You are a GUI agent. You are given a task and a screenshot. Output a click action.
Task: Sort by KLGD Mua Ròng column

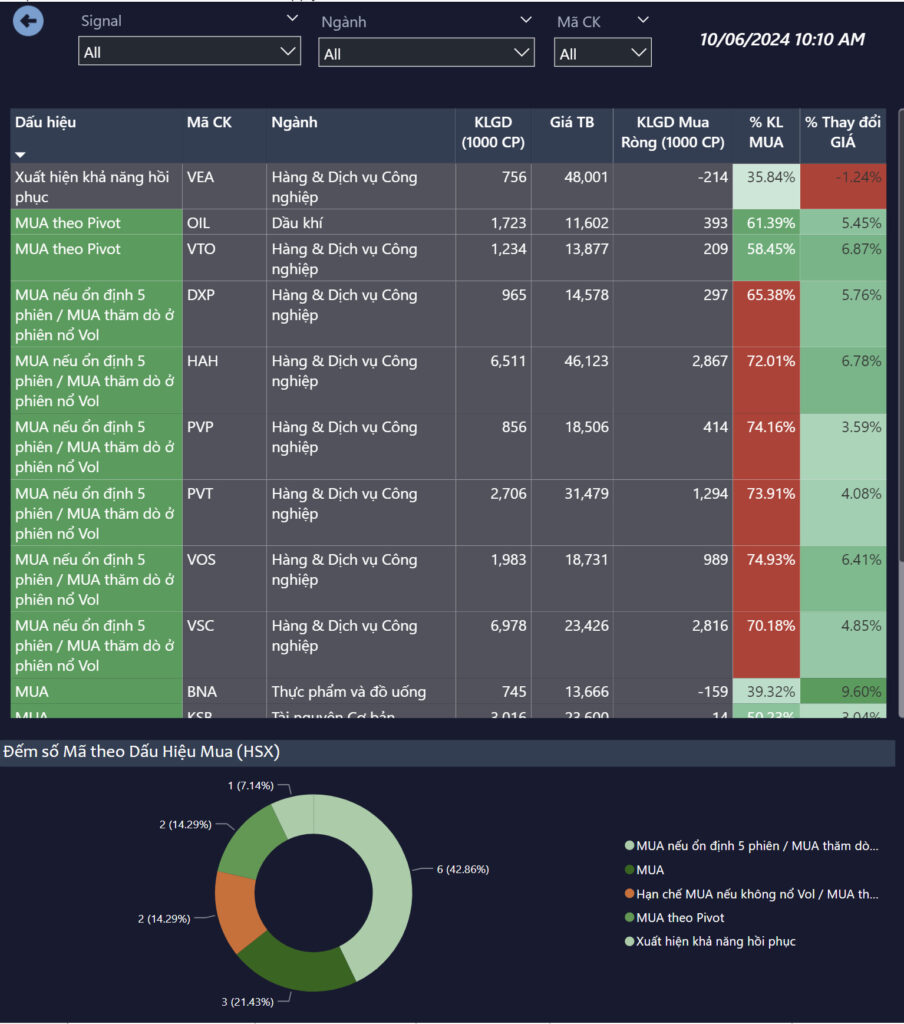click(x=680, y=132)
